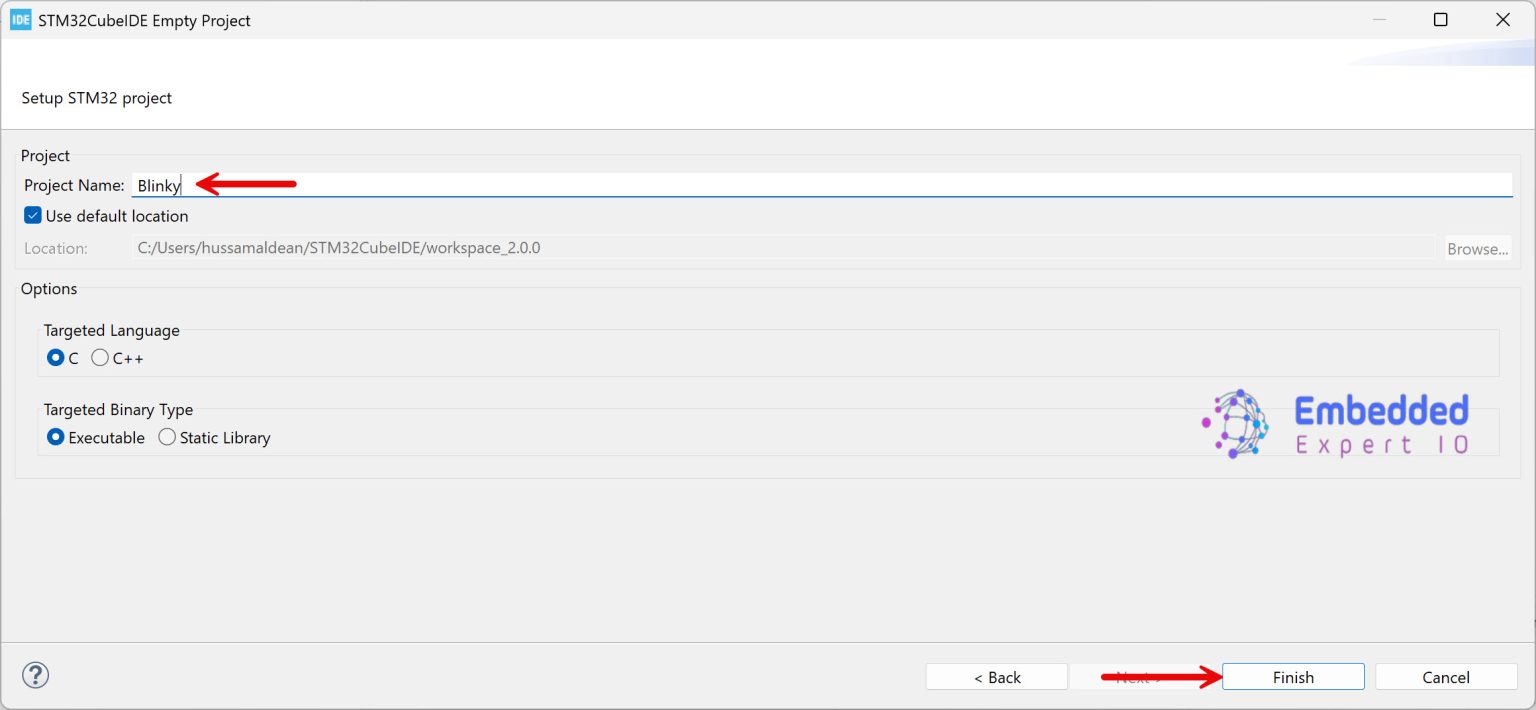
Task: Click the IDE icon in the title bar
Action: tap(20, 20)
